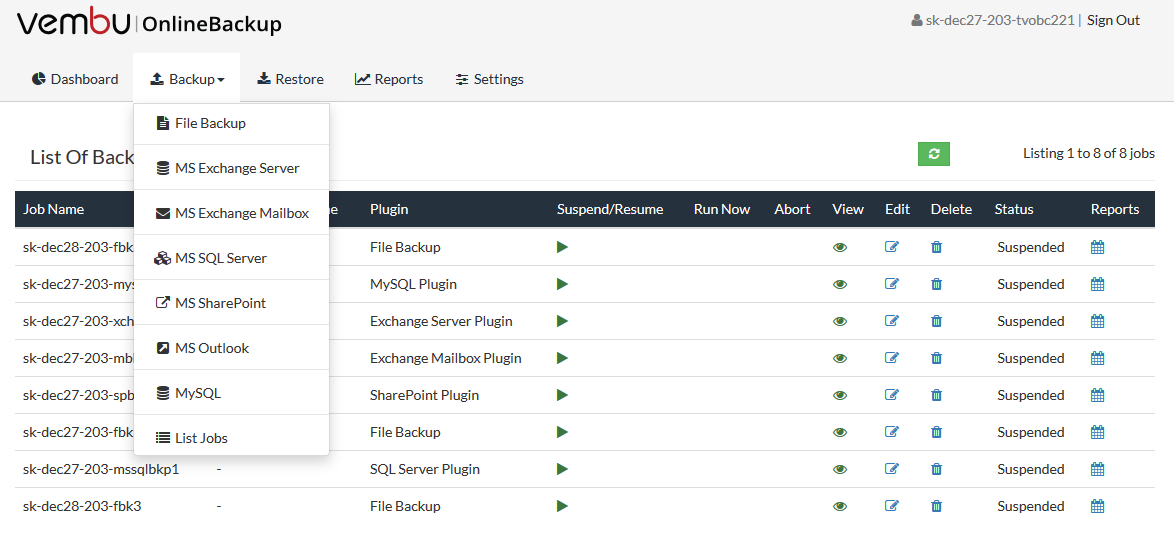
Task: Open reports calendar for Exchange Server Plugin
Action: tap(1098, 321)
